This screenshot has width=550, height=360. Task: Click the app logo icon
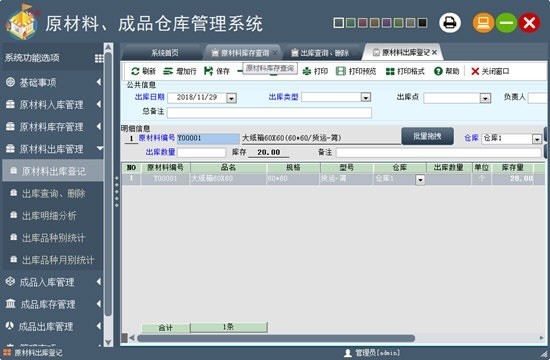(22, 22)
